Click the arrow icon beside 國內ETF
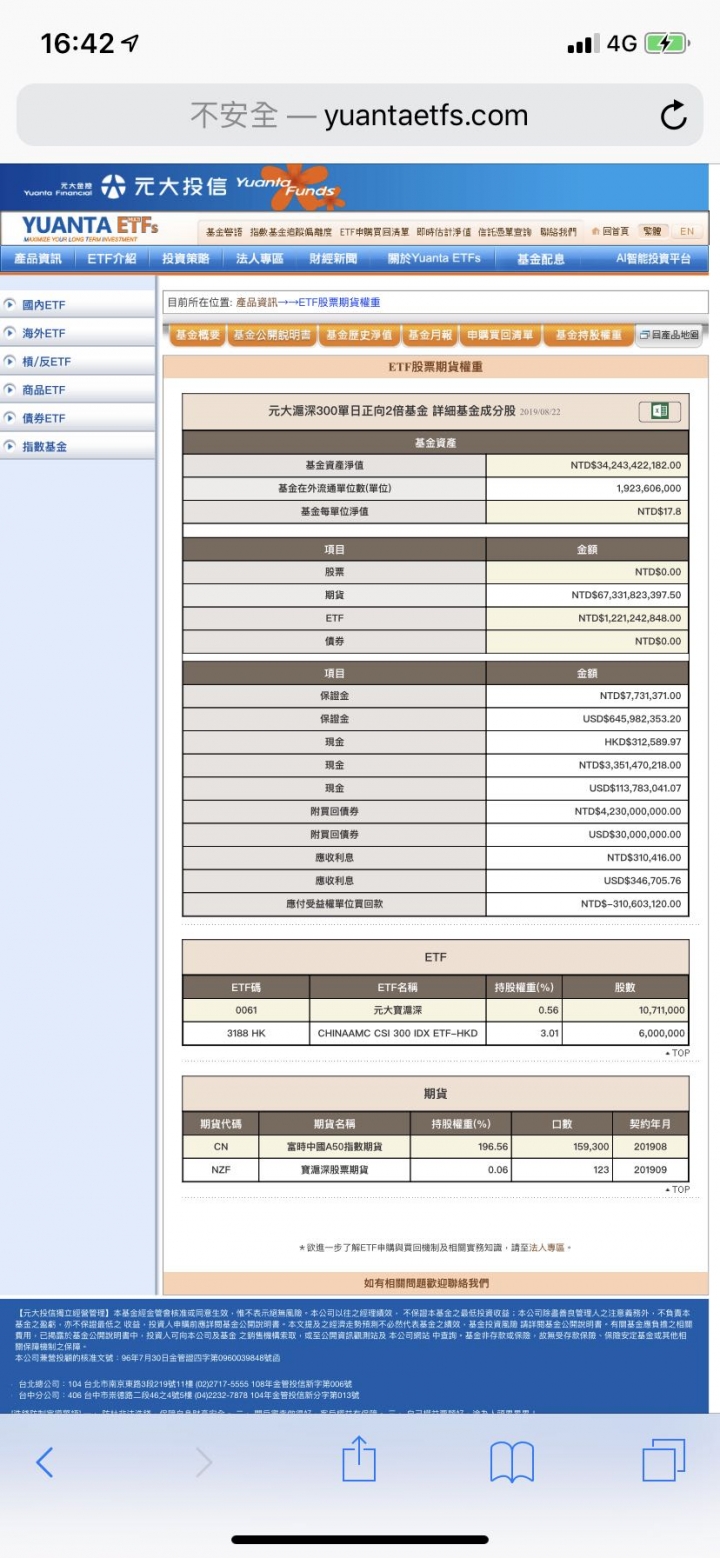The width and height of the screenshot is (720, 1558). point(11,305)
